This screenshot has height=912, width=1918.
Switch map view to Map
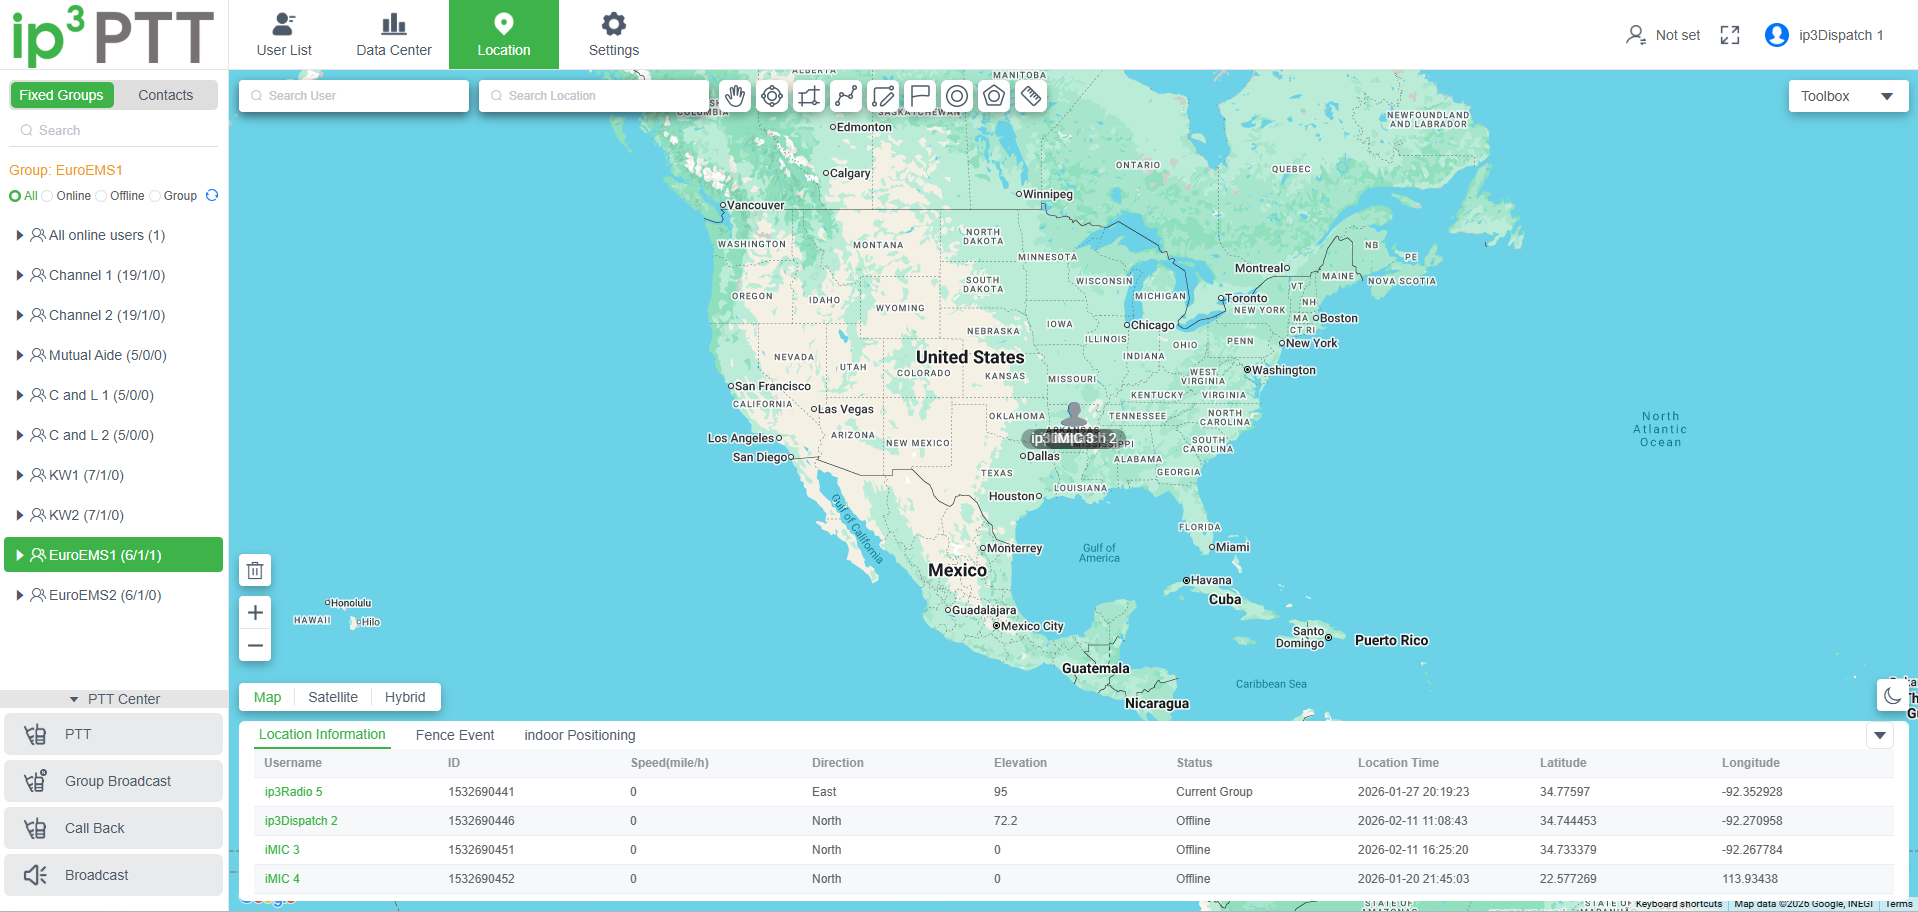tap(267, 697)
